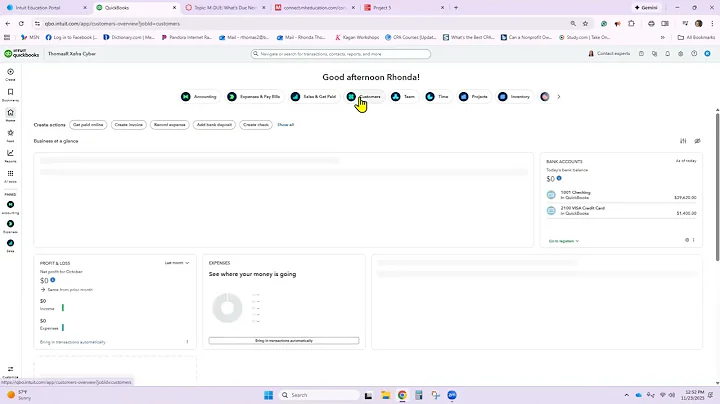Go to Home in left sidebar

click(x=10, y=115)
